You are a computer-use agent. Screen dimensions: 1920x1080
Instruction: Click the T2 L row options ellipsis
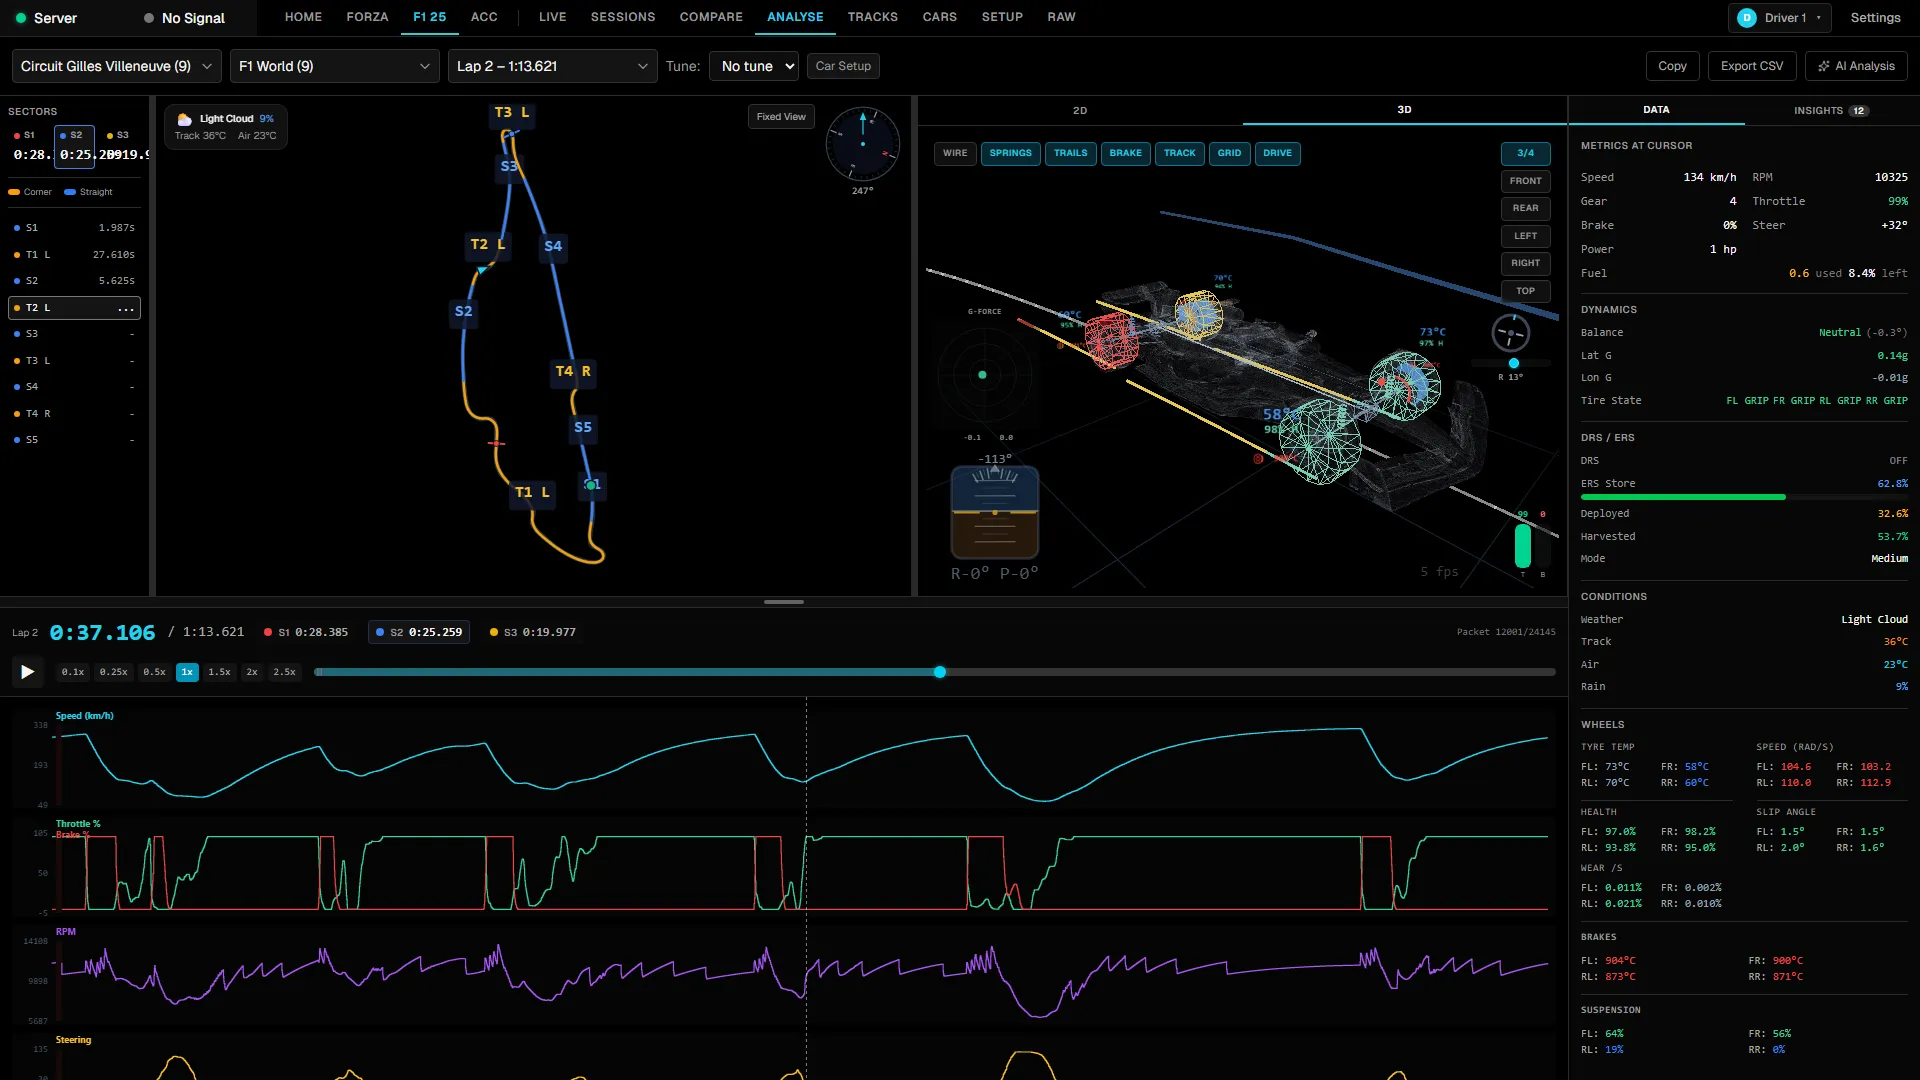pyautogui.click(x=126, y=308)
